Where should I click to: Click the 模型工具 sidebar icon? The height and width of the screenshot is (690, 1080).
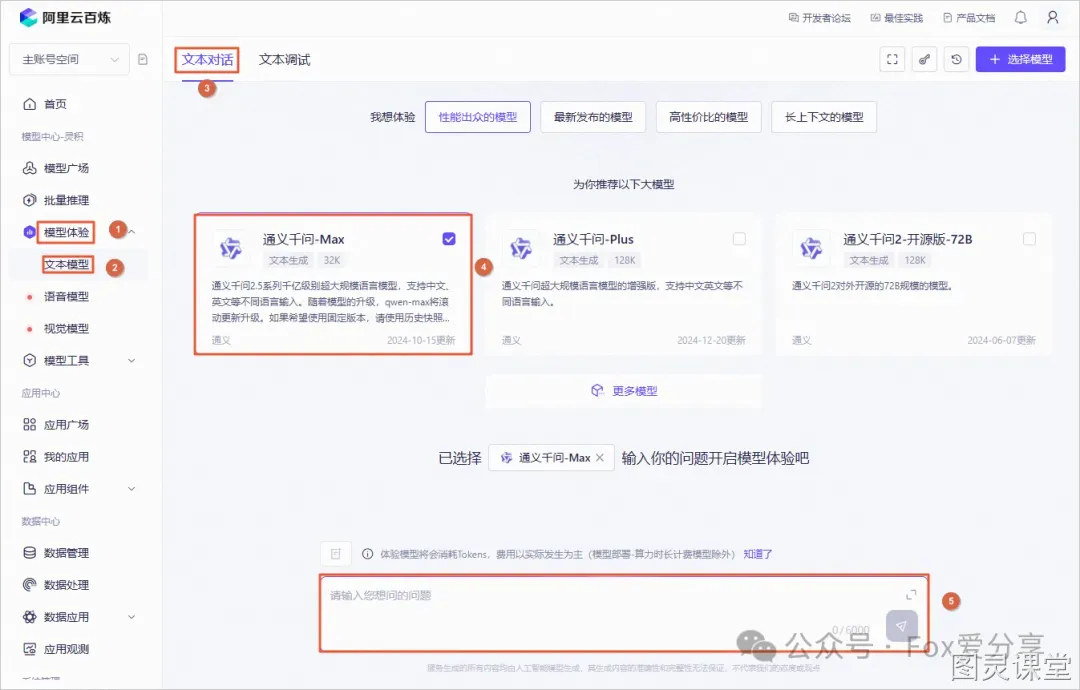coord(30,360)
